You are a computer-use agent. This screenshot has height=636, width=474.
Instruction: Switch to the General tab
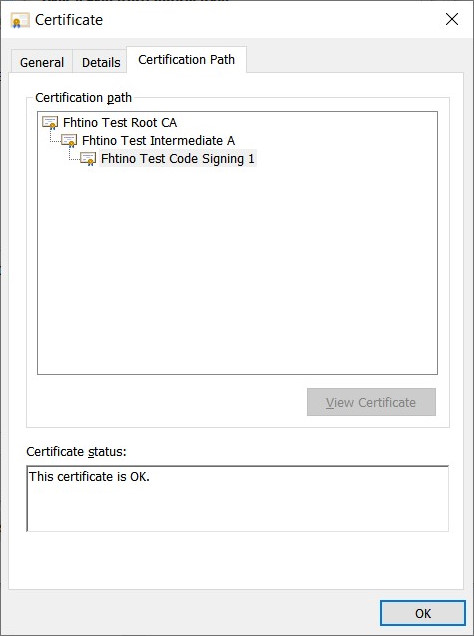pos(42,62)
